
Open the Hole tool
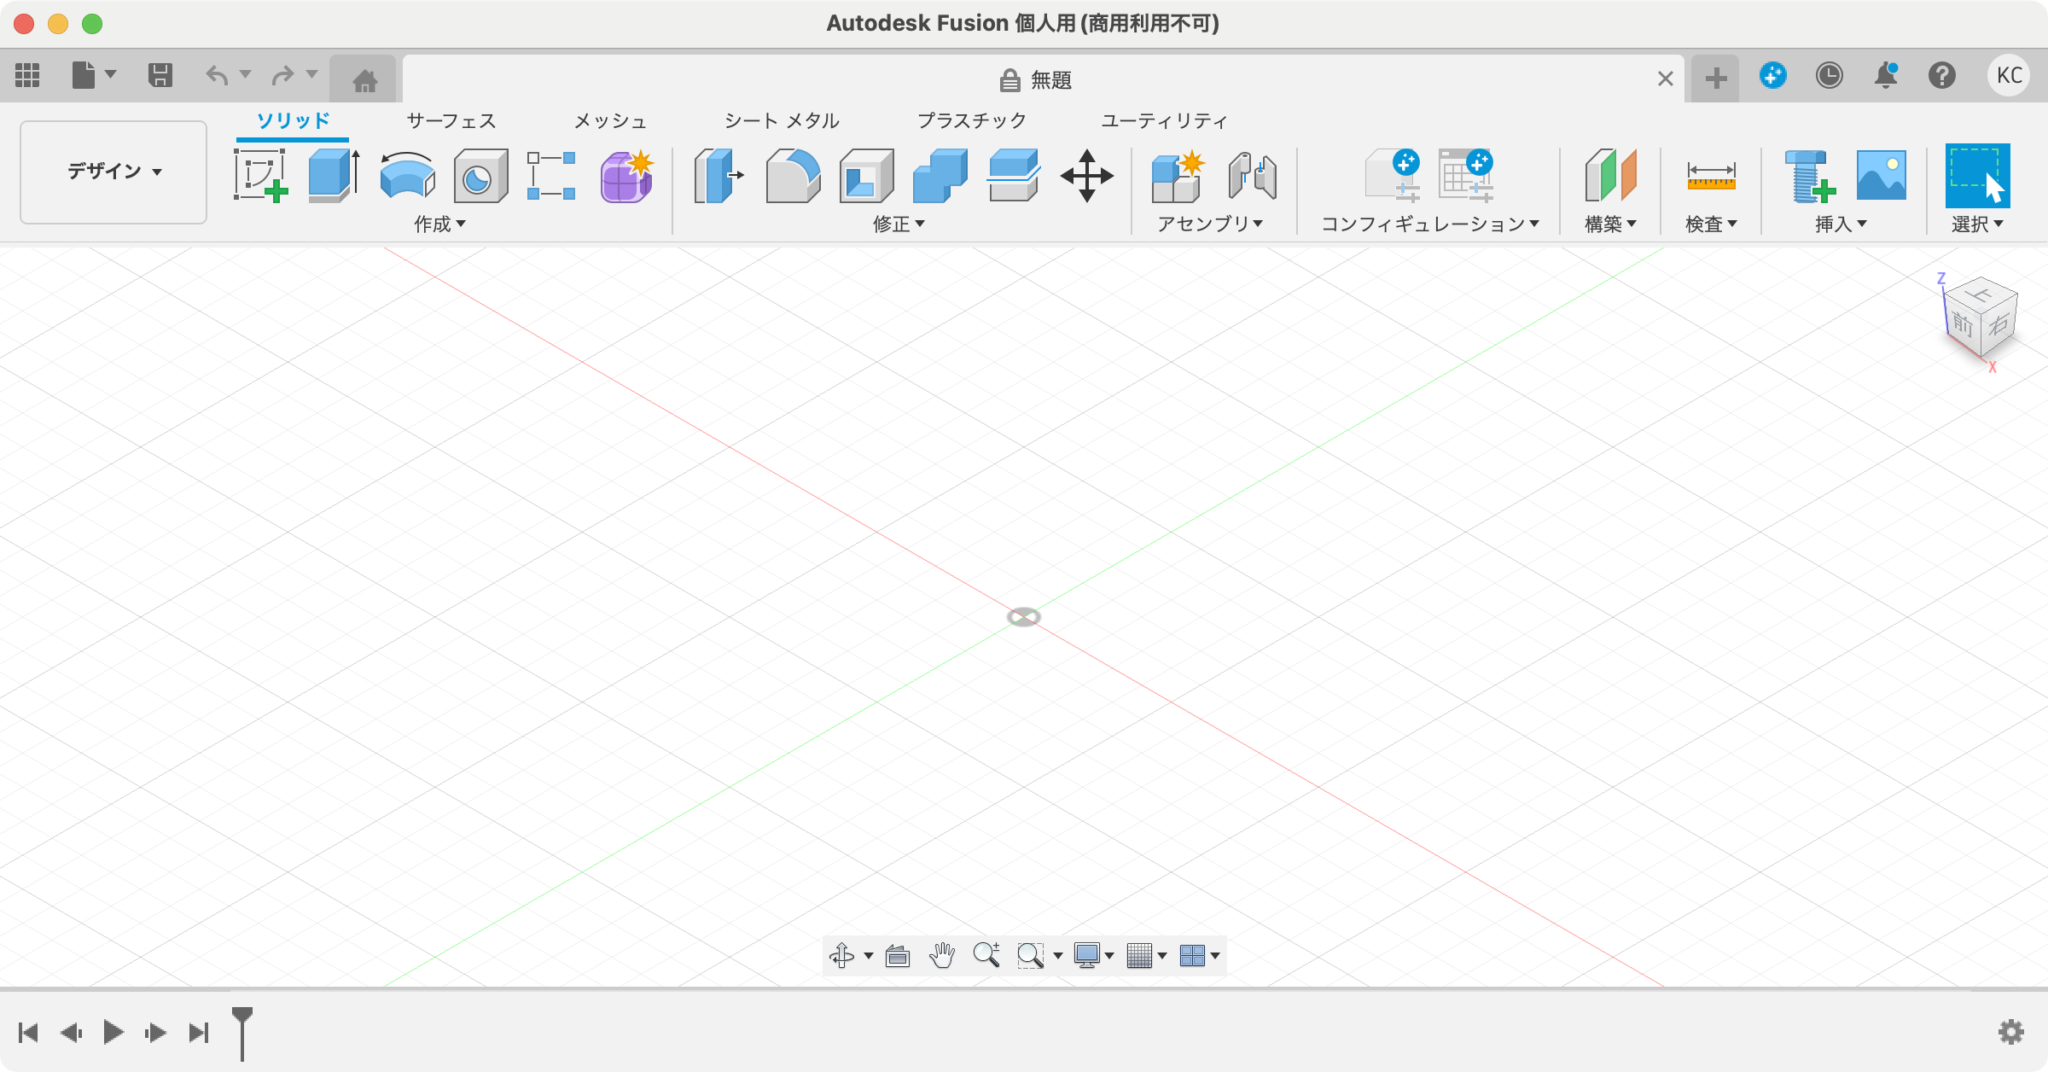tap(480, 175)
